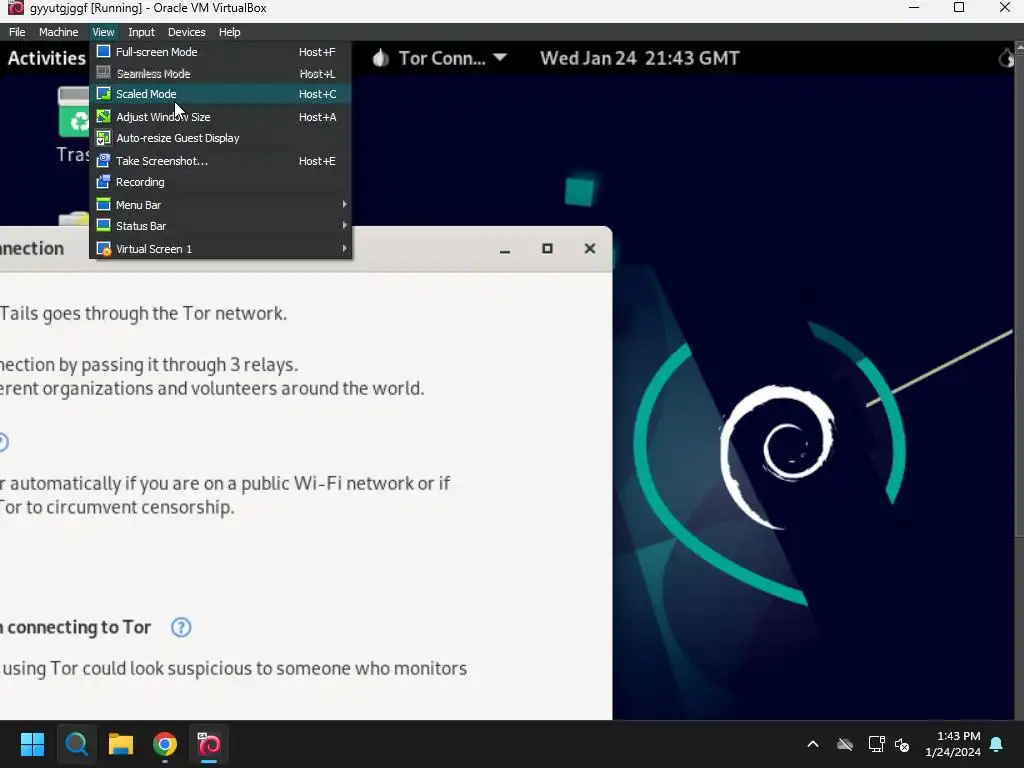The height and width of the screenshot is (768, 1024).
Task: Open Google Chrome from the taskbar
Action: [x=165, y=744]
